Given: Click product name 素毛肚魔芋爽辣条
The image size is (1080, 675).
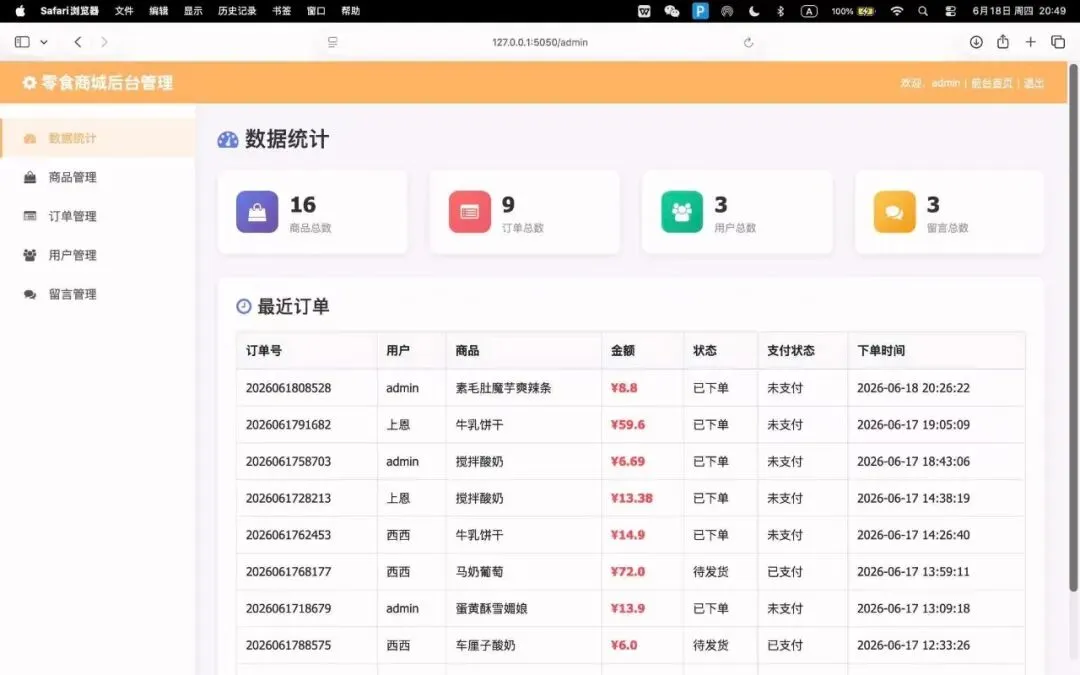Looking at the screenshot, I should click(503, 388).
